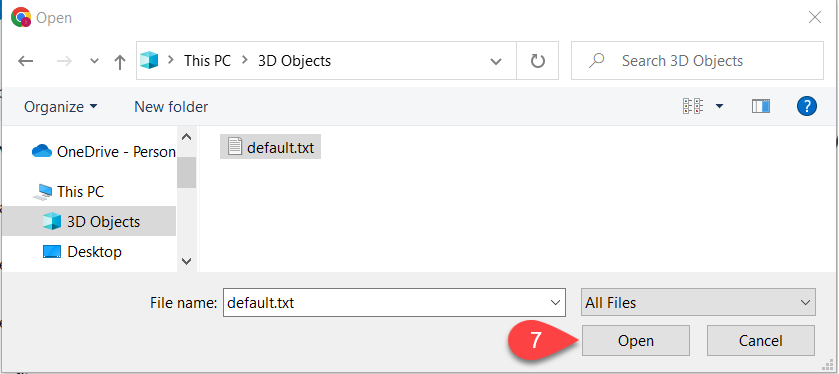Open the recent locations dropdown arrow

(94, 61)
